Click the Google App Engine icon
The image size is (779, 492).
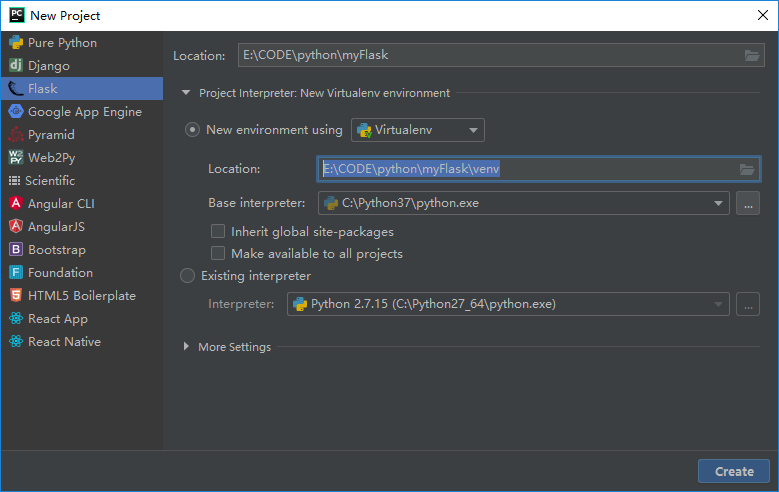coord(16,111)
